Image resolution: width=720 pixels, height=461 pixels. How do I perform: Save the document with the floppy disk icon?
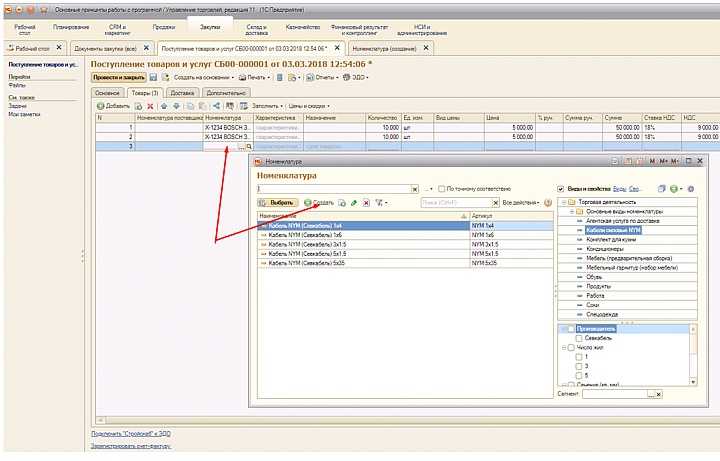[154, 78]
